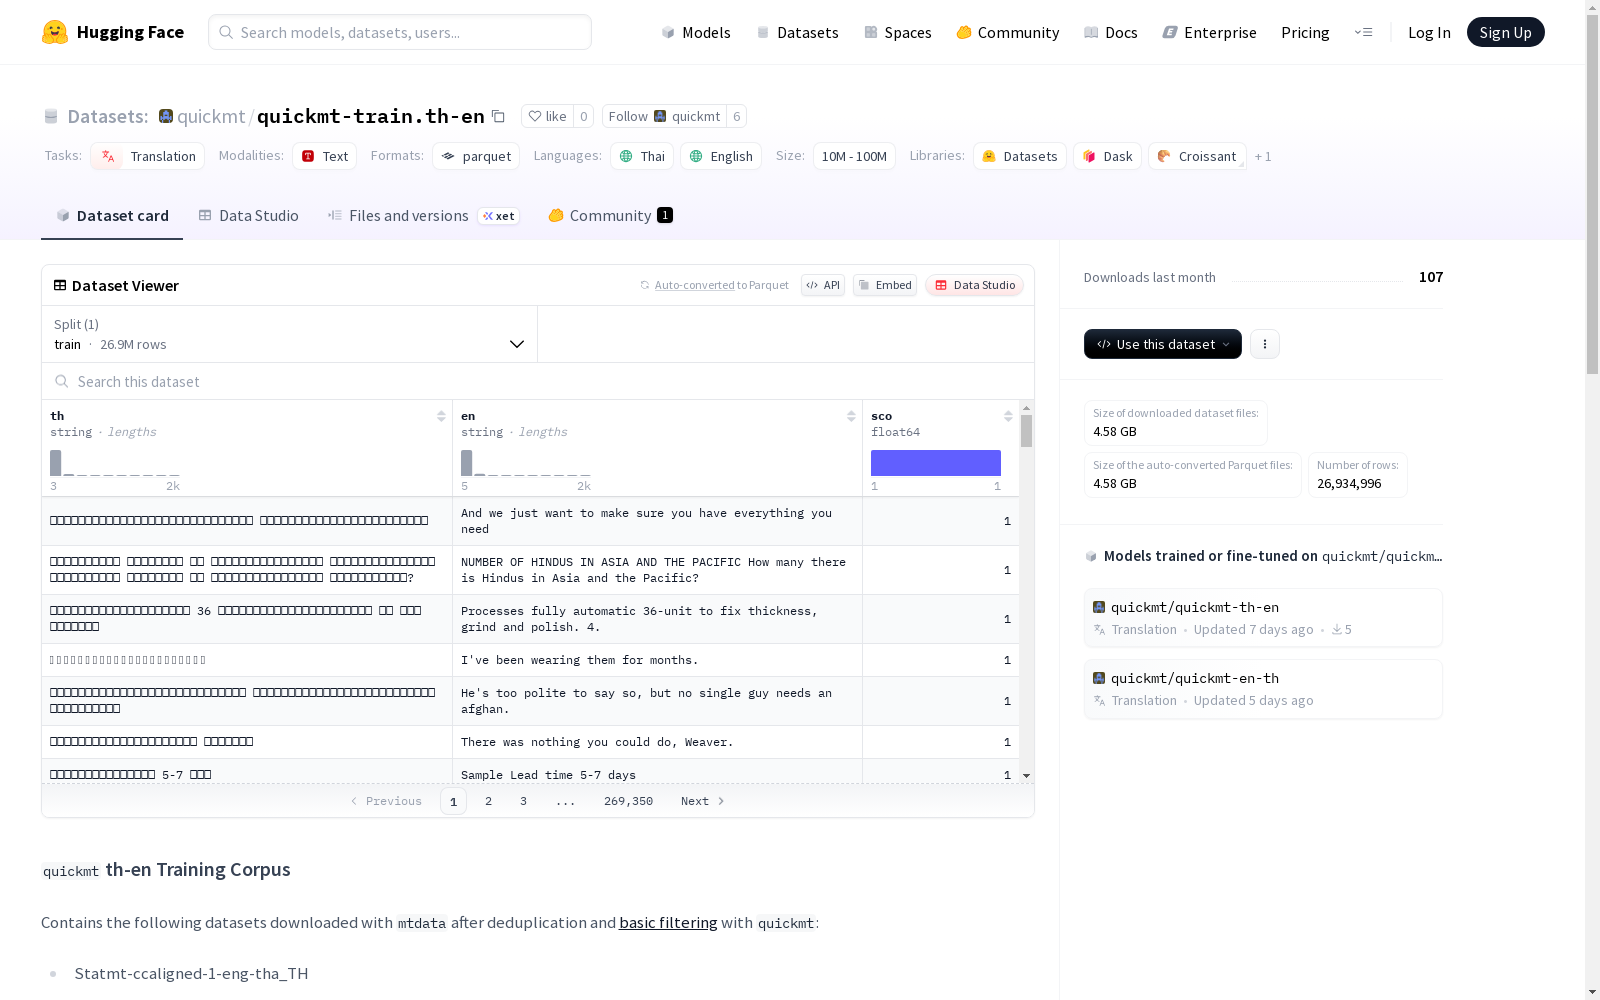Open the quickmt/quickmt-th-en model card
1600x1000 pixels.
(1263, 618)
